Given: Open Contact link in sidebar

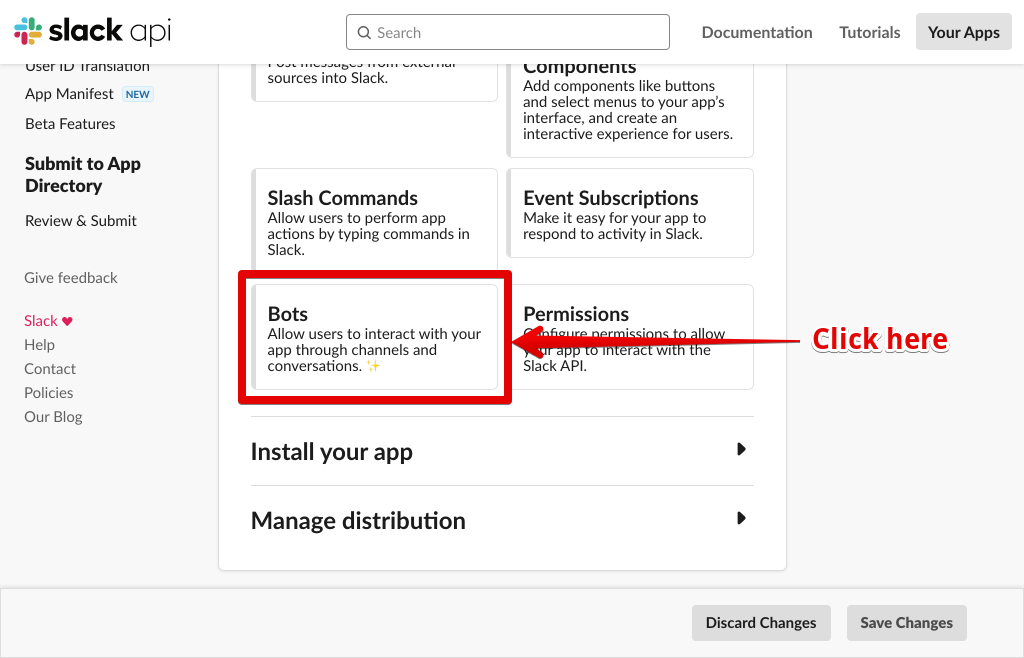Looking at the screenshot, I should pyautogui.click(x=50, y=369).
